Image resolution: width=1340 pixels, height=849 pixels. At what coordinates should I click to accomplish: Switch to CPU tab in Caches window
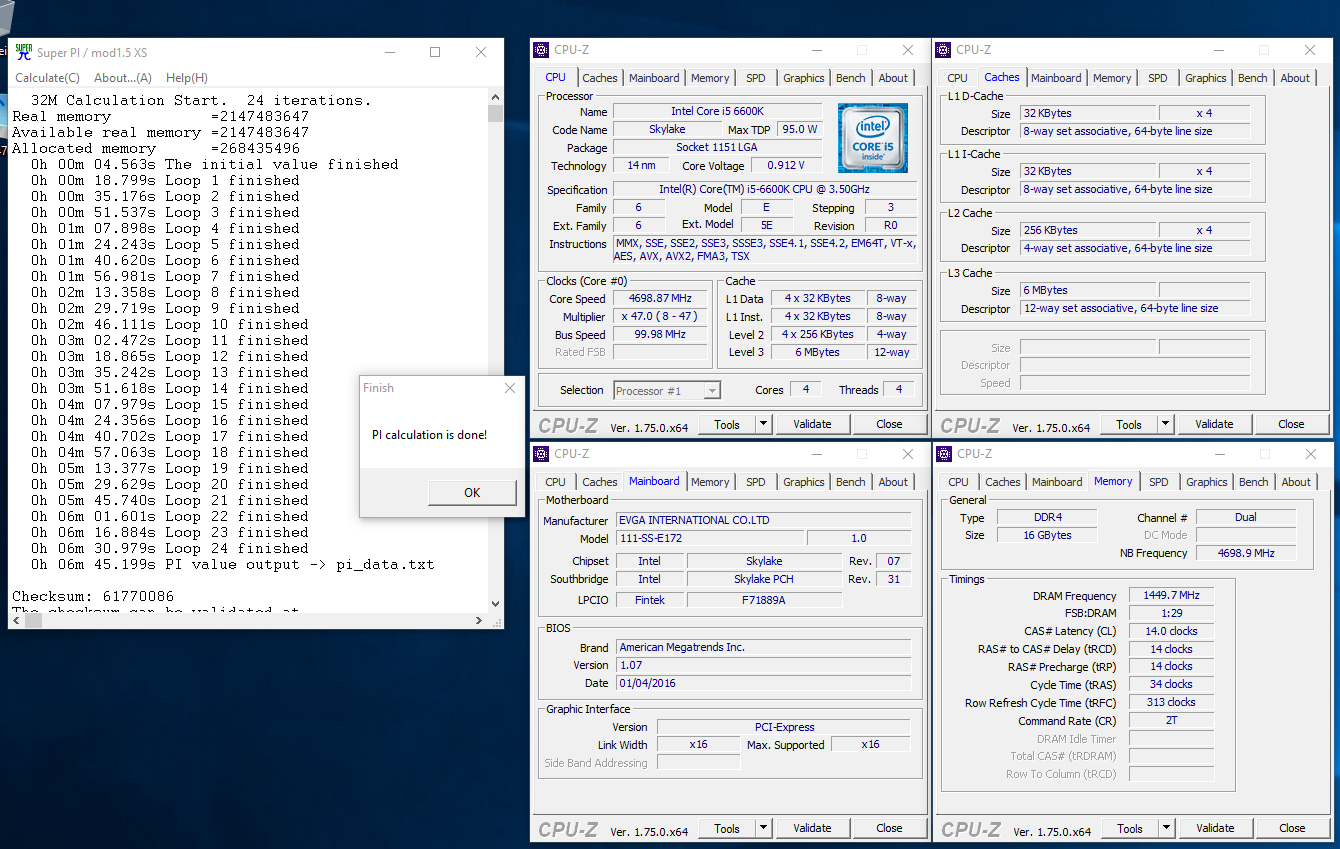[x=958, y=78]
